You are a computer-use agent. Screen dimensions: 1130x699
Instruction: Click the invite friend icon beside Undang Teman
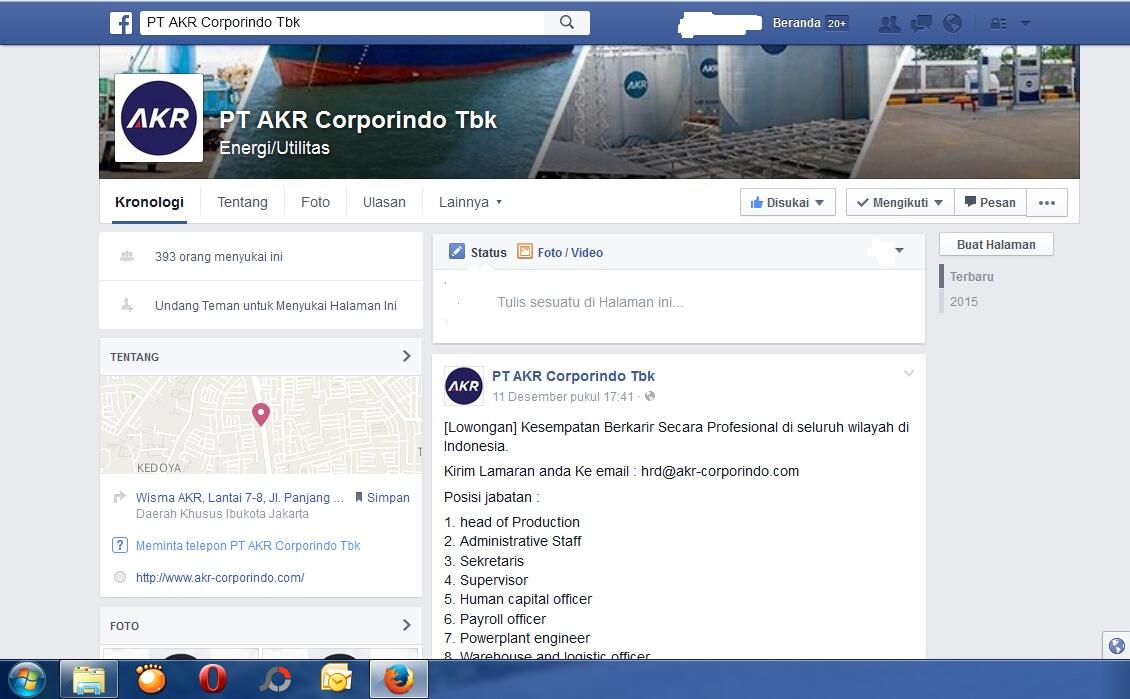click(x=127, y=306)
